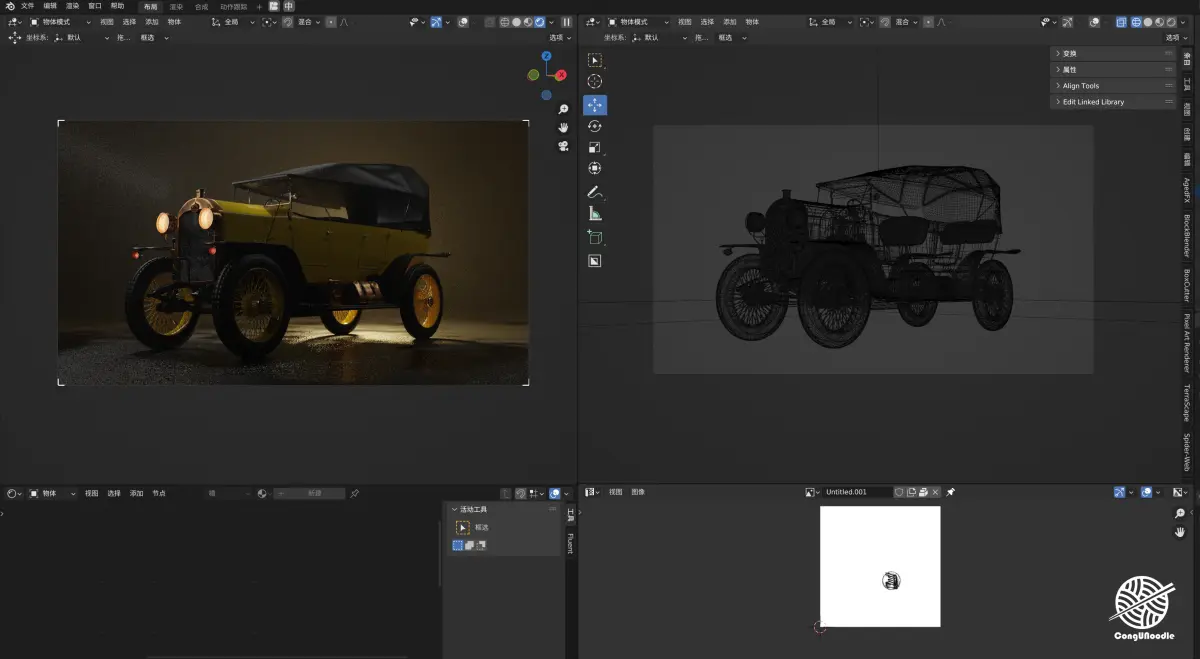Click pan hand icon in image editor

pyautogui.click(x=1180, y=533)
